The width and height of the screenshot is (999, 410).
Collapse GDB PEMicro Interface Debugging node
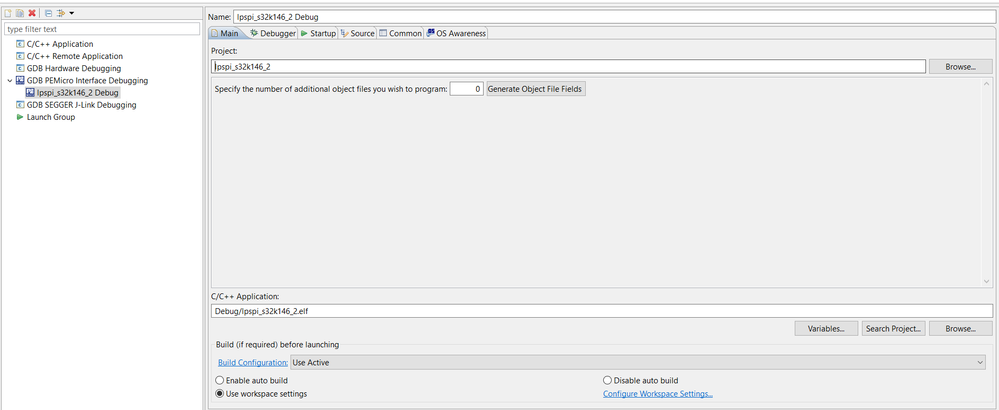pyautogui.click(x=10, y=81)
